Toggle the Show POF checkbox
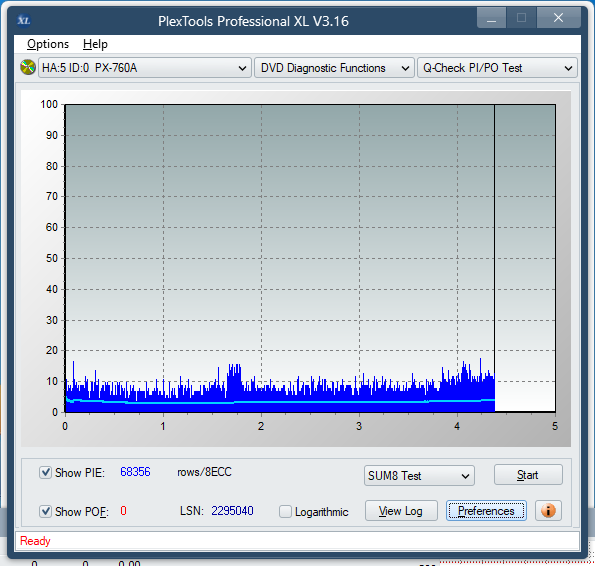 pos(46,511)
